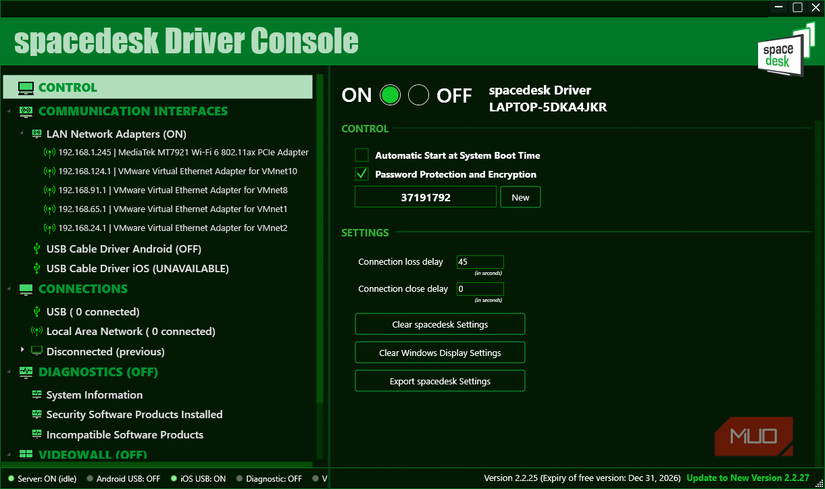825x489 pixels.
Task: Enable Automatic Start at System Boot Time
Action: tap(361, 155)
